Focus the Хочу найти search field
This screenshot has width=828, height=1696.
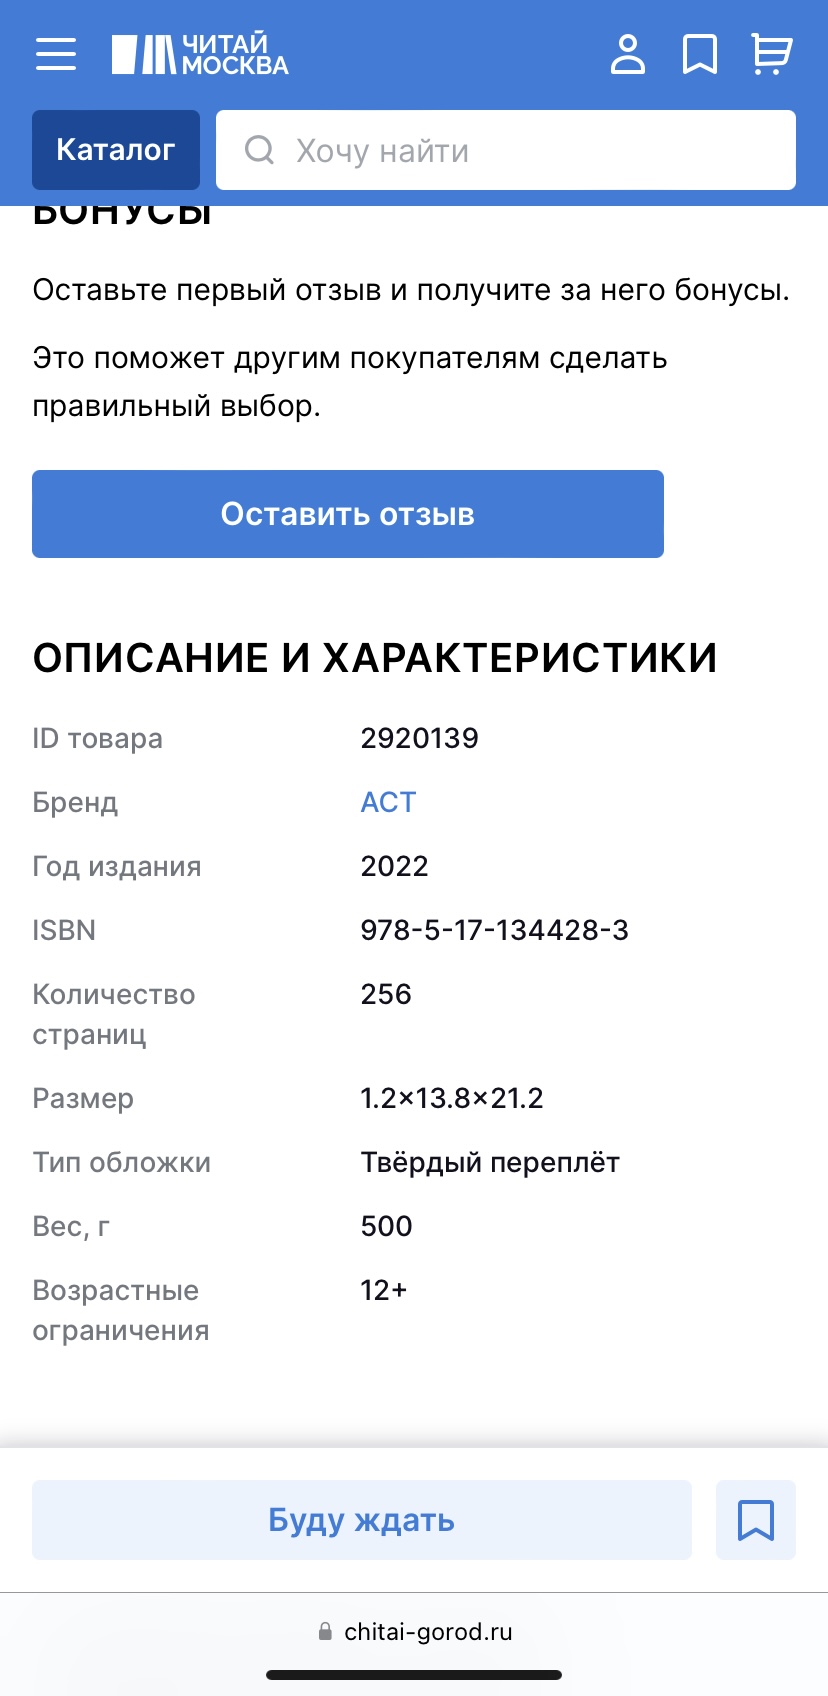click(x=506, y=150)
